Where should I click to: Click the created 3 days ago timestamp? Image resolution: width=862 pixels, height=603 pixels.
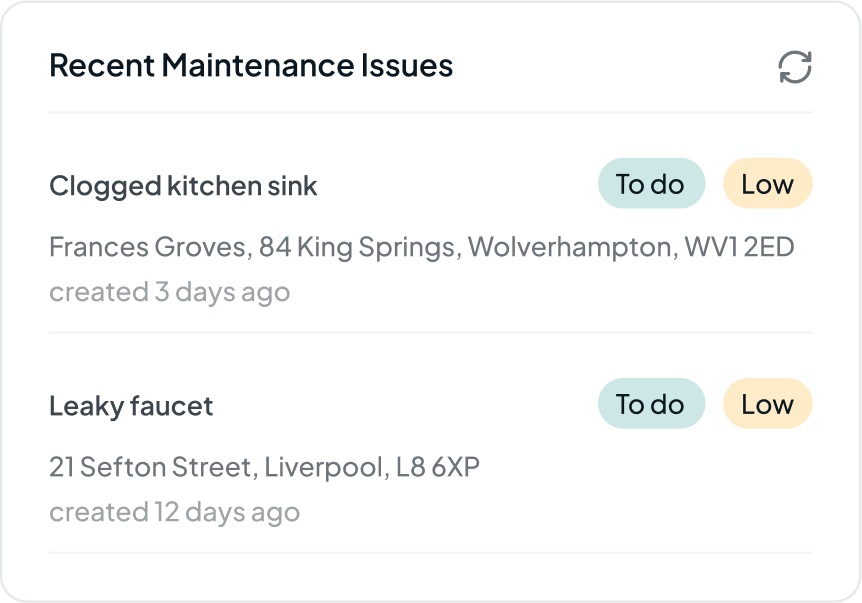pos(170,292)
